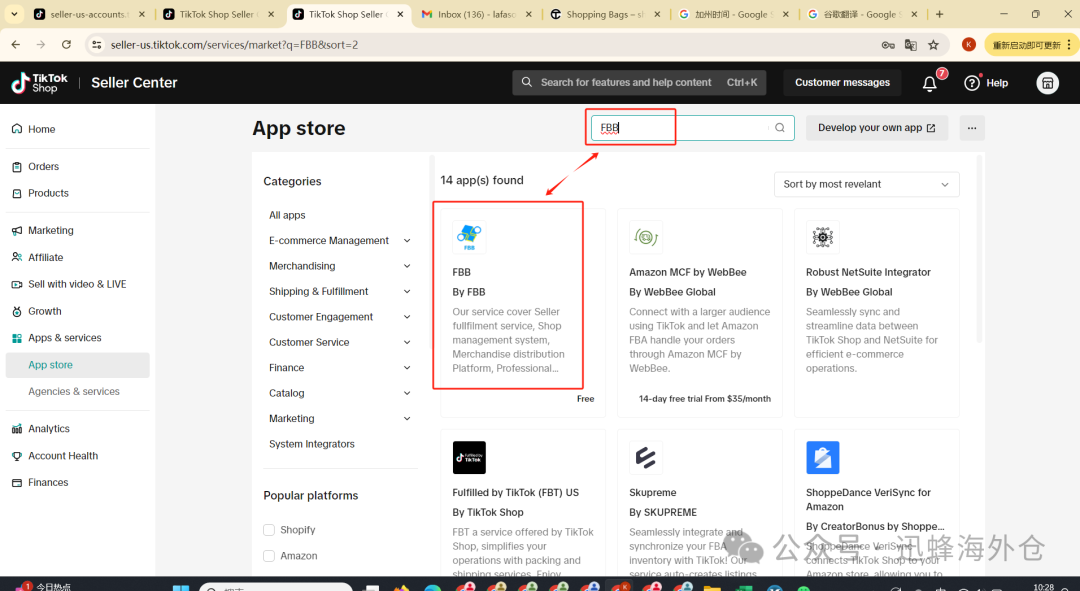Open the shop profile icon
The height and width of the screenshot is (591, 1080).
point(1047,83)
